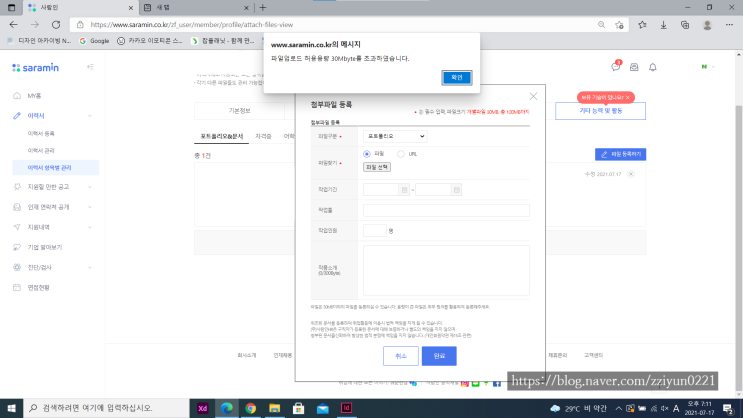Click the 고객센터 footer link
This screenshot has width=743, height=418.
pyautogui.click(x=593, y=355)
